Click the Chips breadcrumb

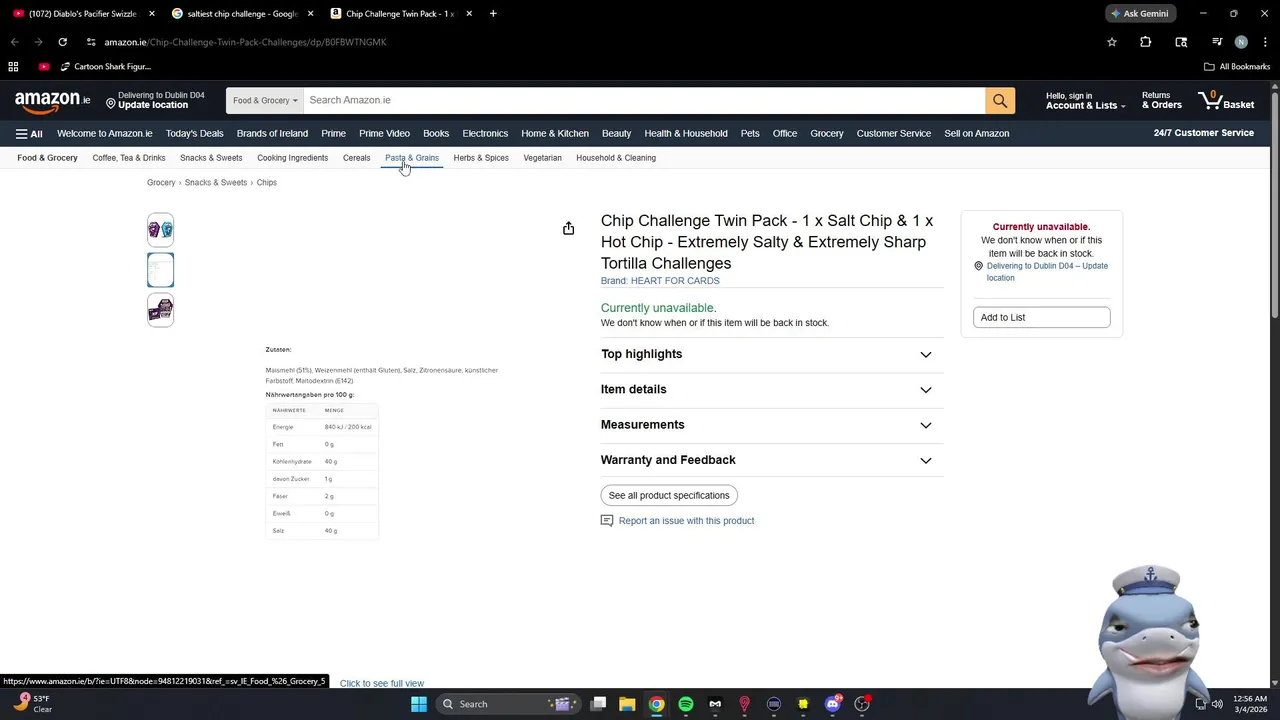(x=266, y=183)
